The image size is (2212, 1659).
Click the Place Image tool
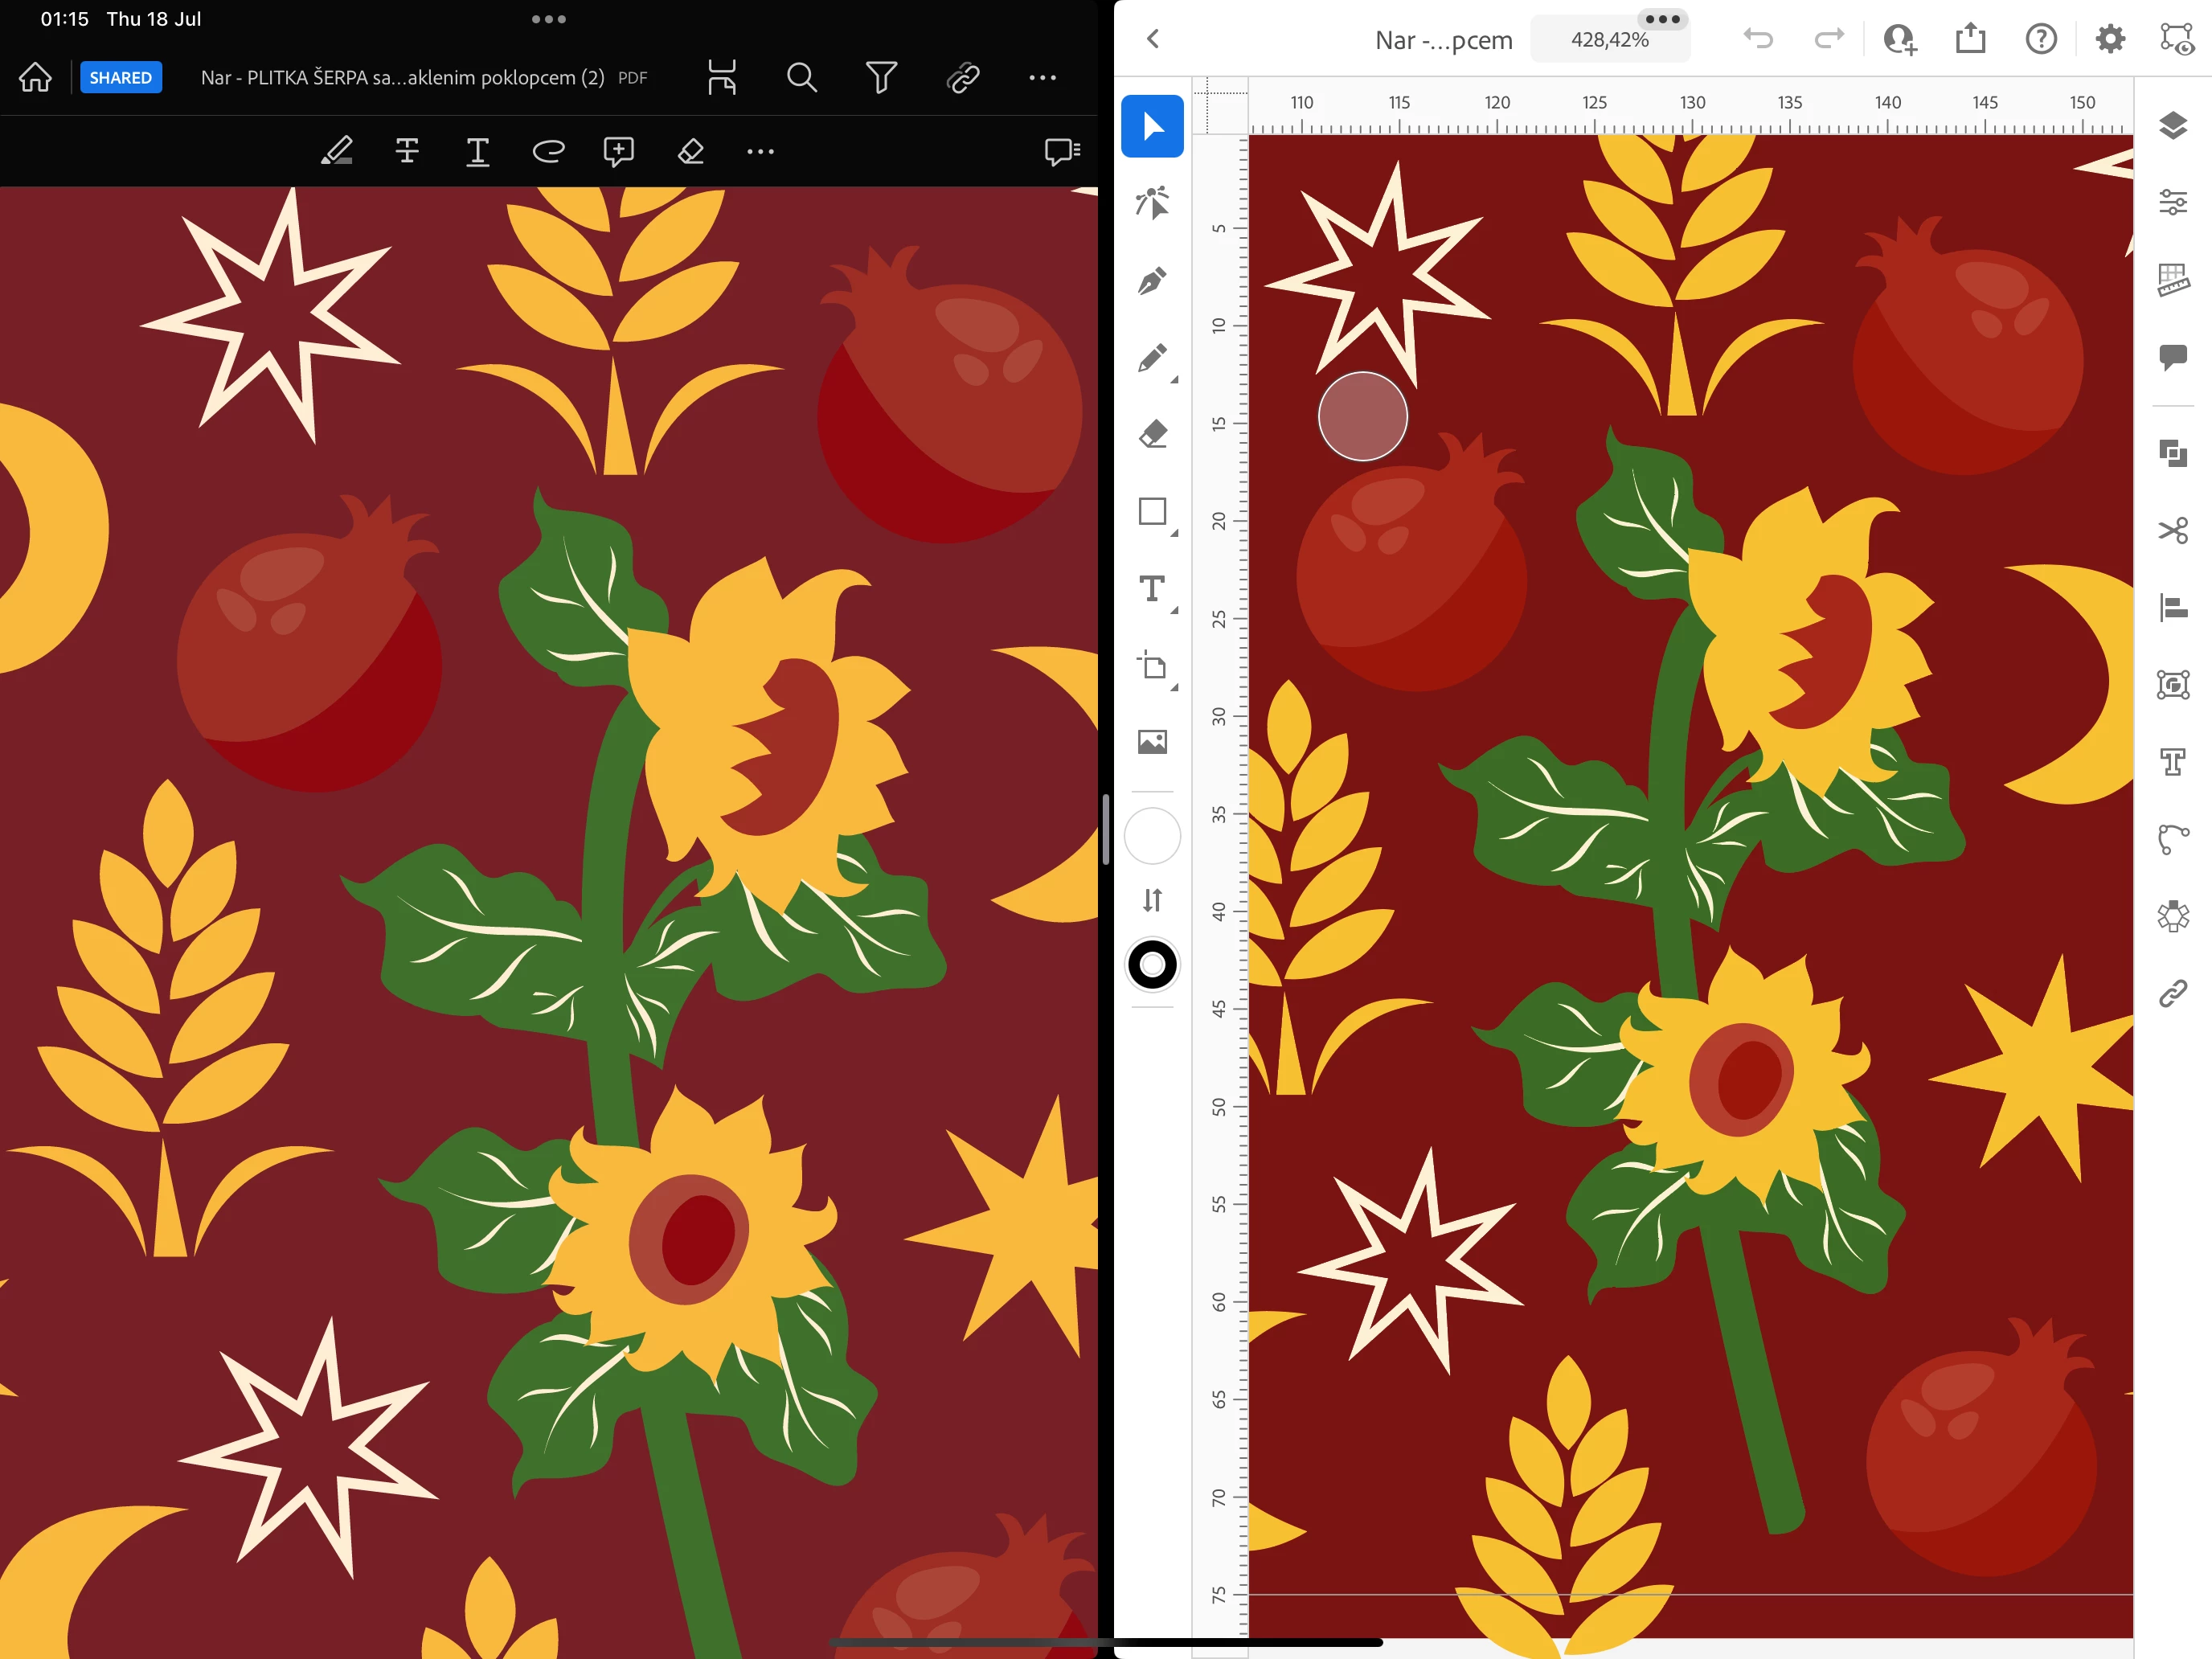[1152, 742]
